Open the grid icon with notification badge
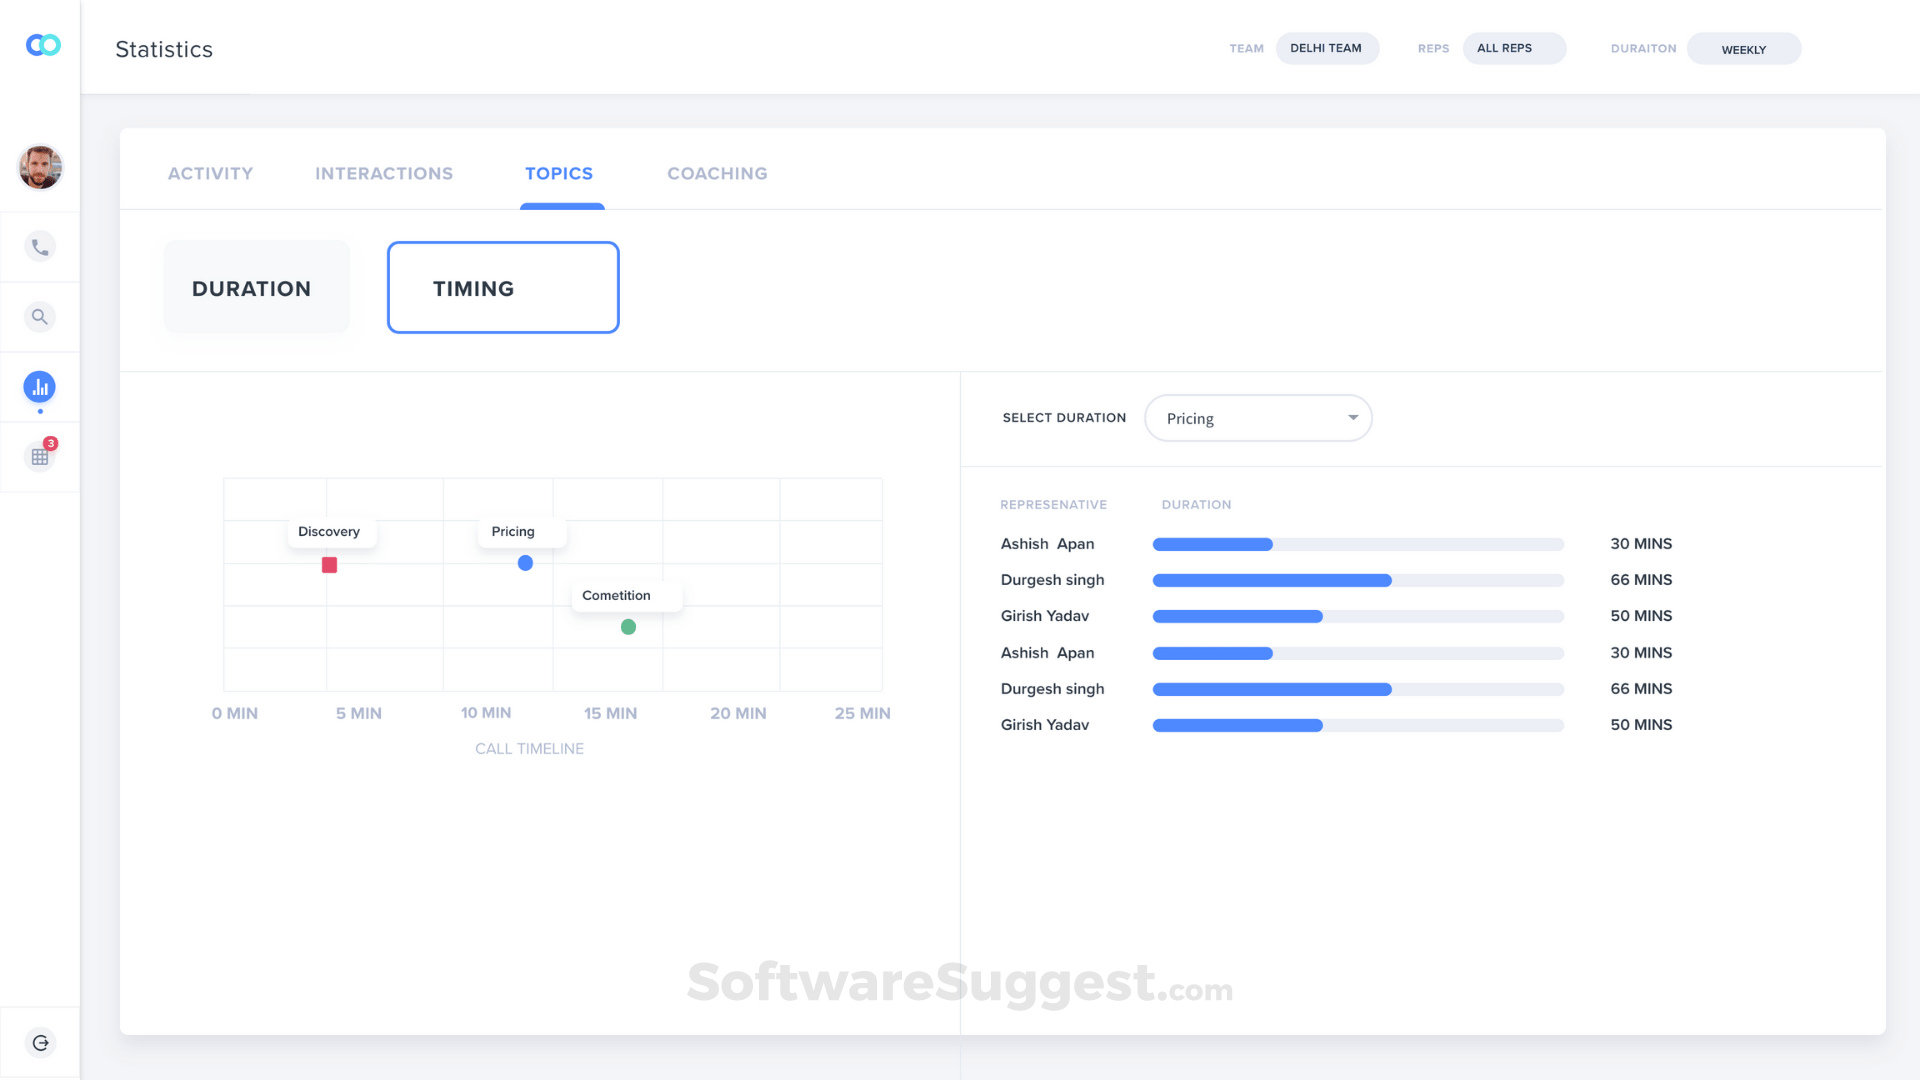The width and height of the screenshot is (1920, 1080). 40,456
